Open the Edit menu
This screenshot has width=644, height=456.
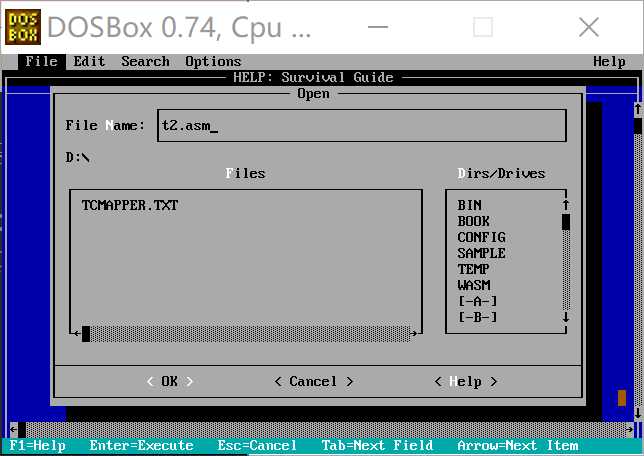tap(89, 62)
